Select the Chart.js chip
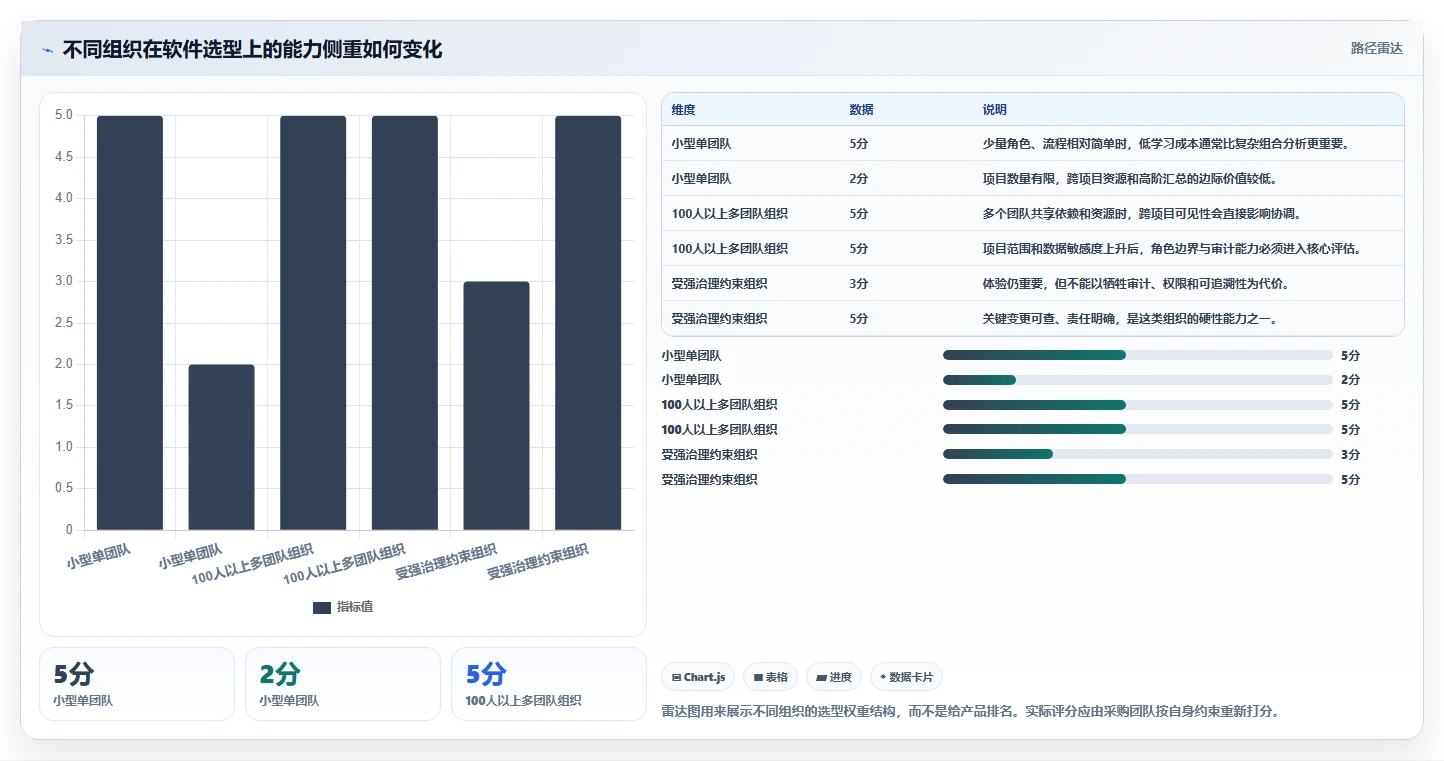This screenshot has height=761, width=1444. click(698, 677)
